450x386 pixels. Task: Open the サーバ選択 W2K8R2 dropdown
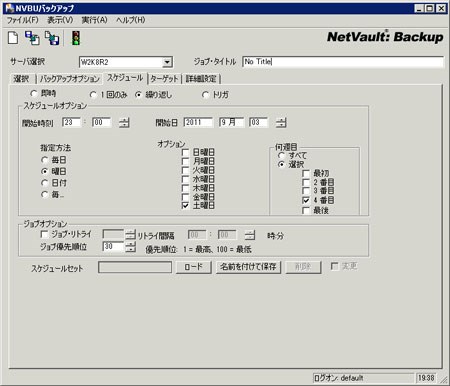click(167, 62)
